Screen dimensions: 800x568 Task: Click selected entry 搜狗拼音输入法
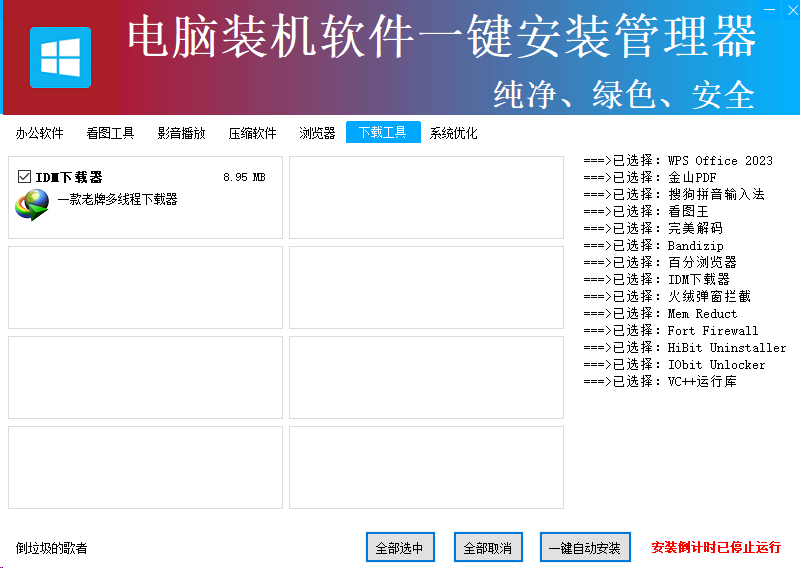tap(674, 194)
